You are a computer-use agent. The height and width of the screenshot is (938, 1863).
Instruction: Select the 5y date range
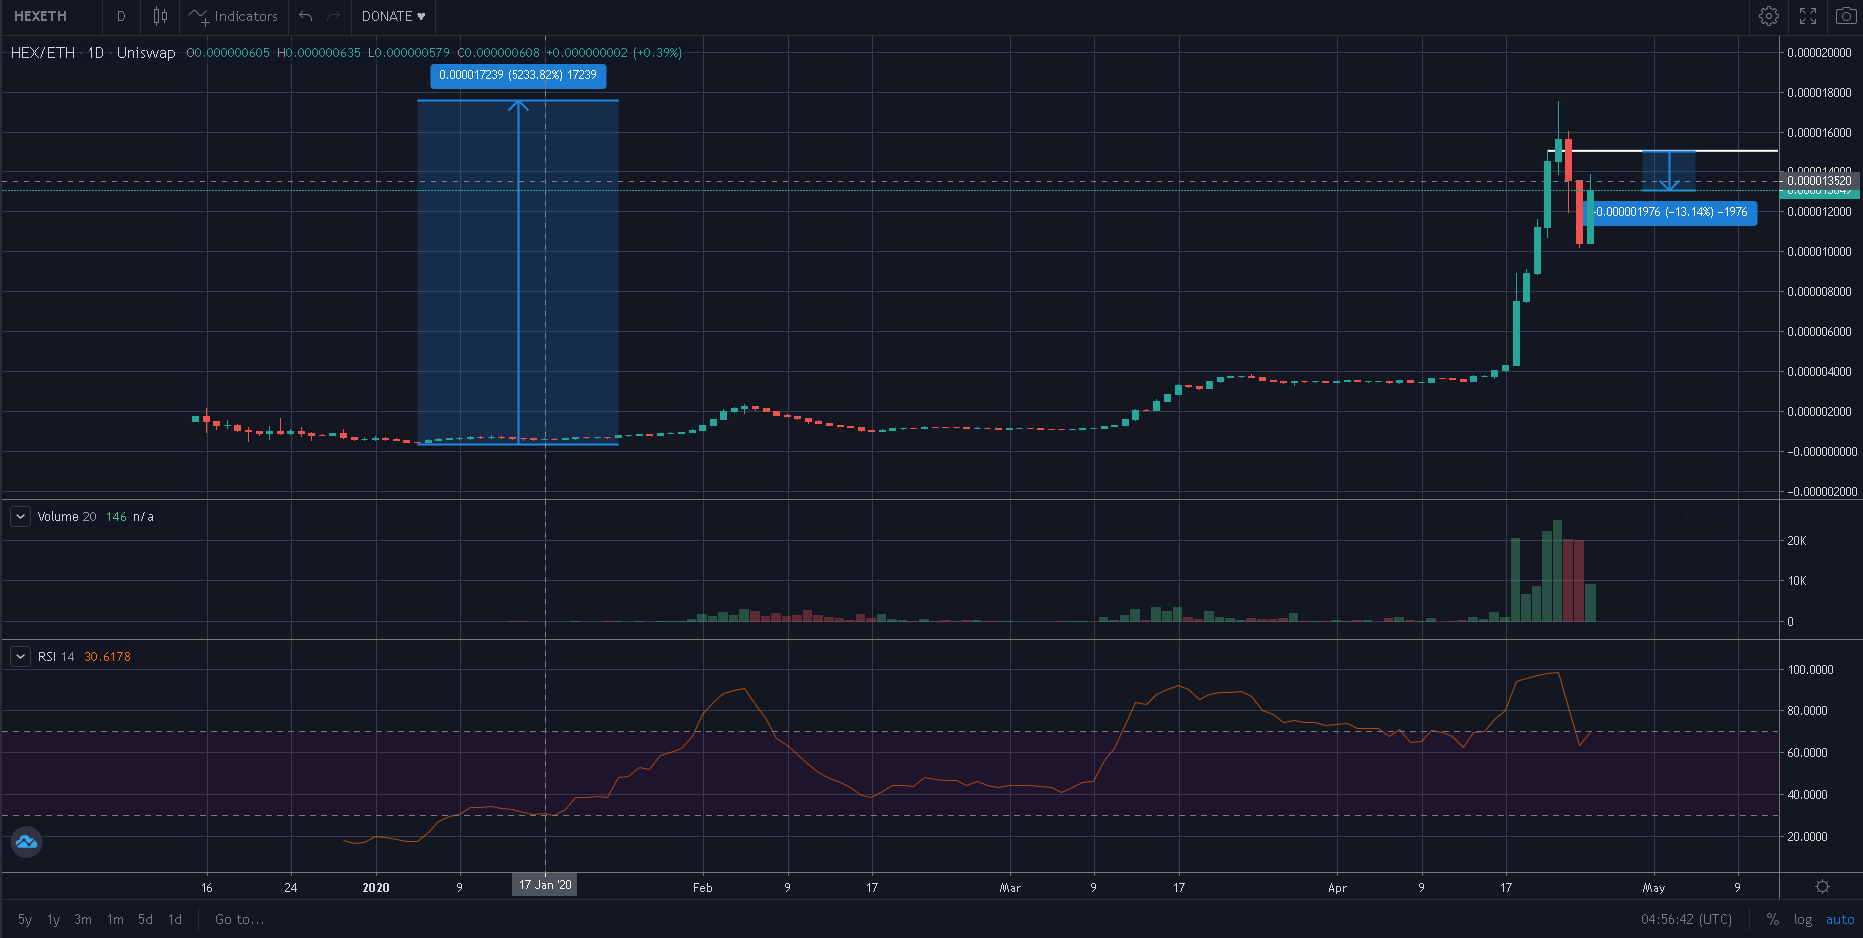tap(25, 919)
